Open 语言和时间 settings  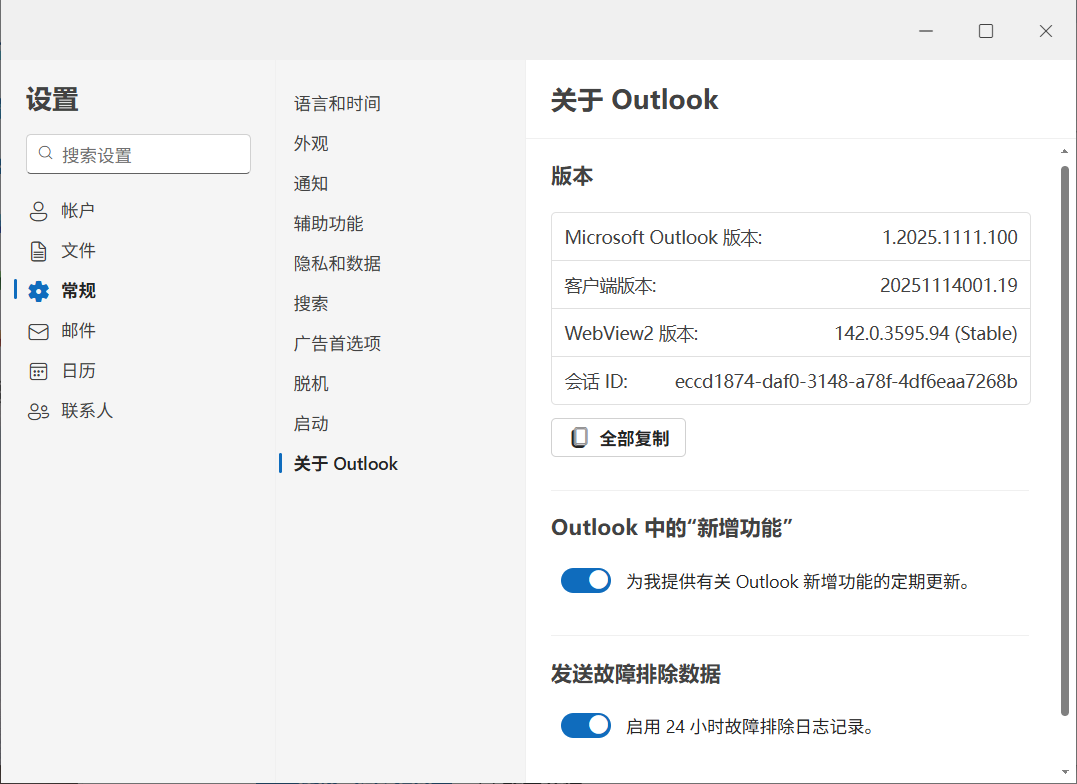click(x=337, y=104)
